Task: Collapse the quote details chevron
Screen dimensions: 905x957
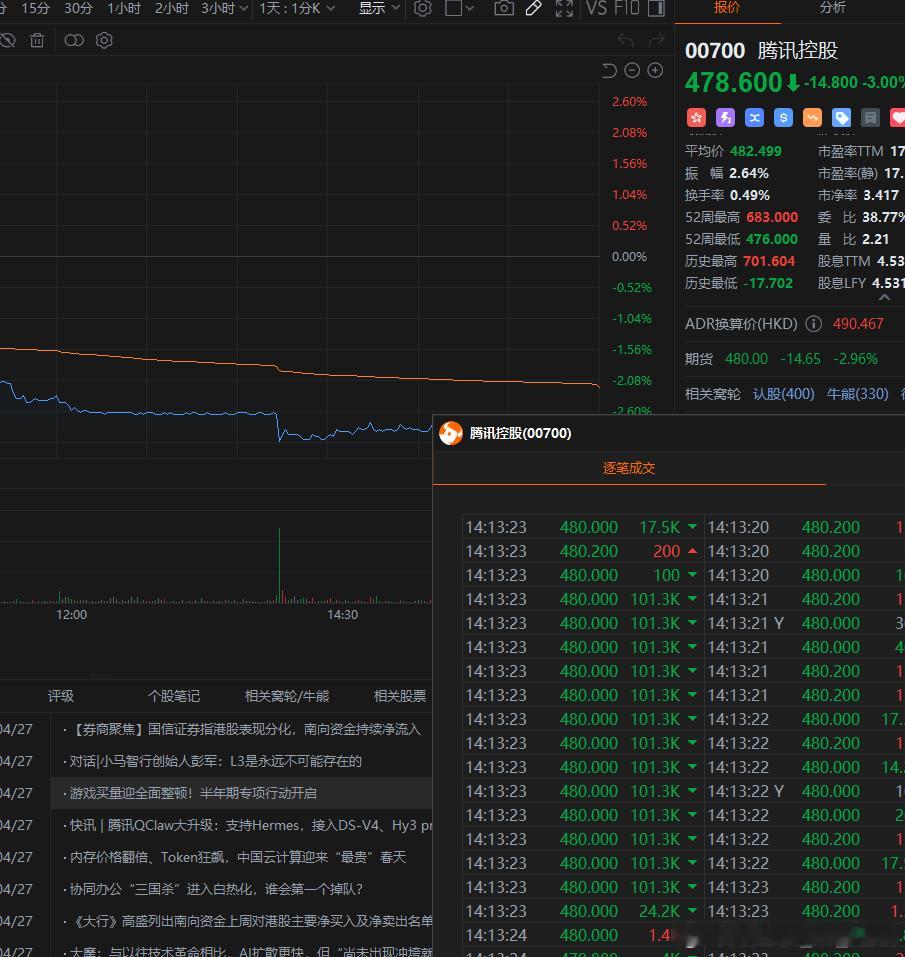Action: 883,298
